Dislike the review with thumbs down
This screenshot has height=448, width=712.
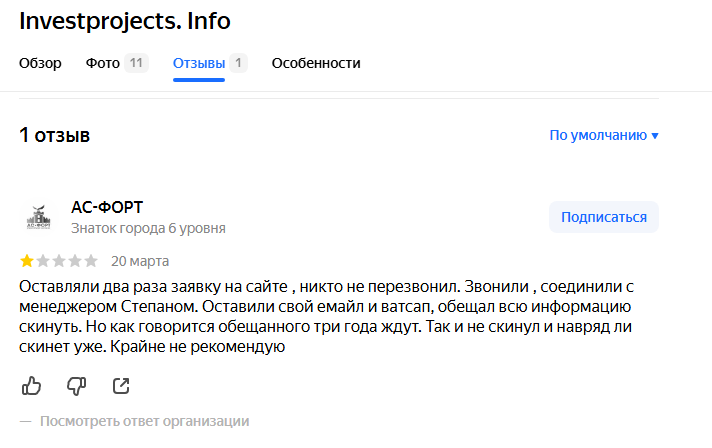[76, 385]
